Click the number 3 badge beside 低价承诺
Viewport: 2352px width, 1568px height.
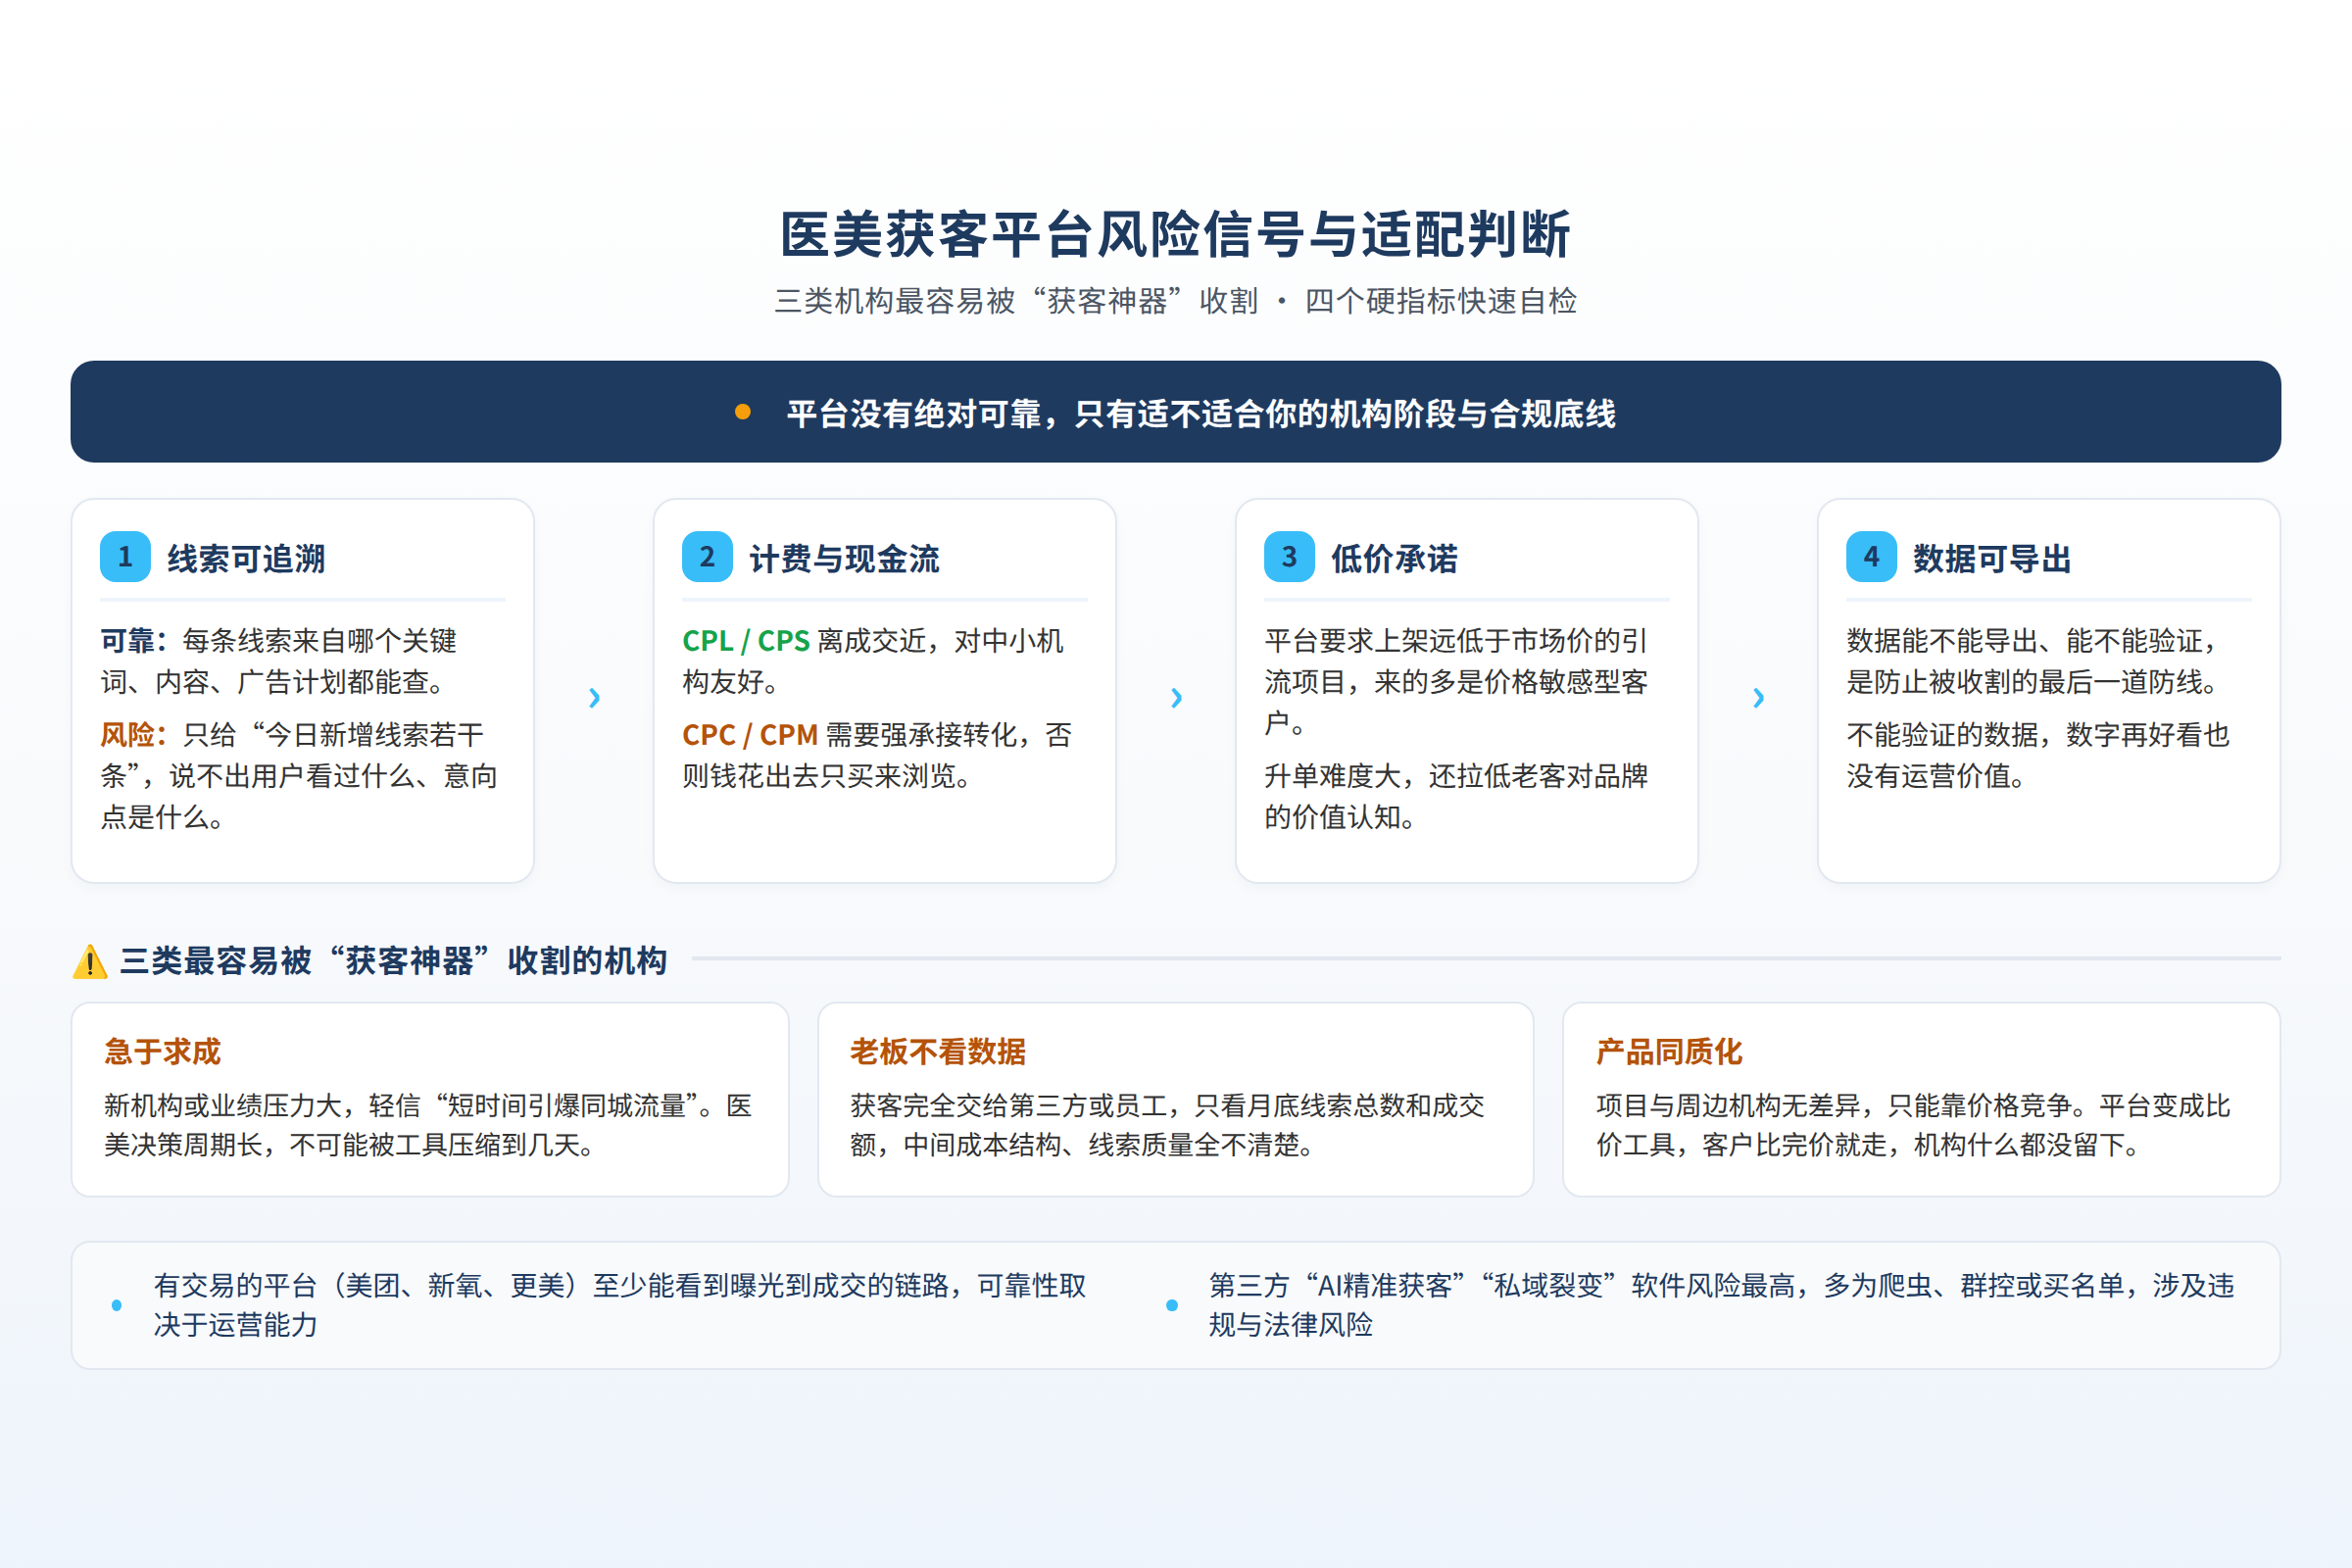1289,557
